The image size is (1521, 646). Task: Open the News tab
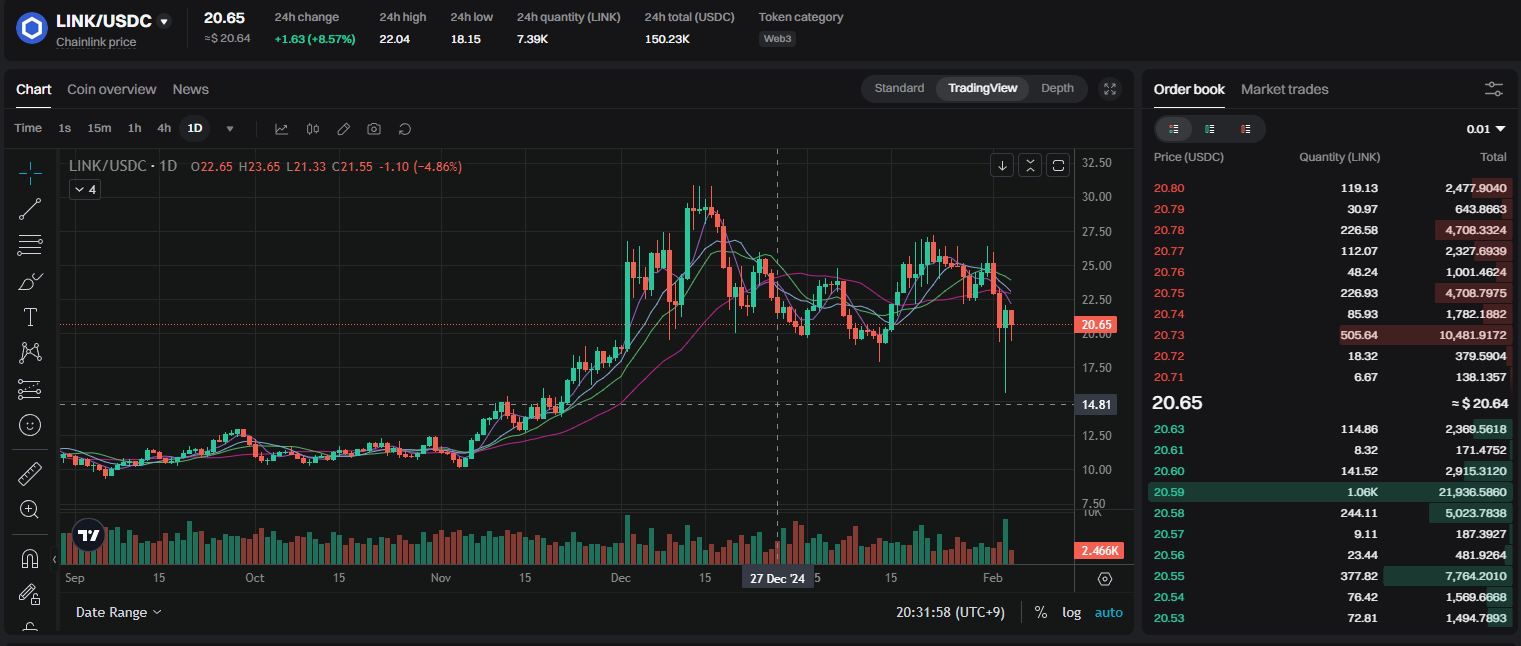191,89
